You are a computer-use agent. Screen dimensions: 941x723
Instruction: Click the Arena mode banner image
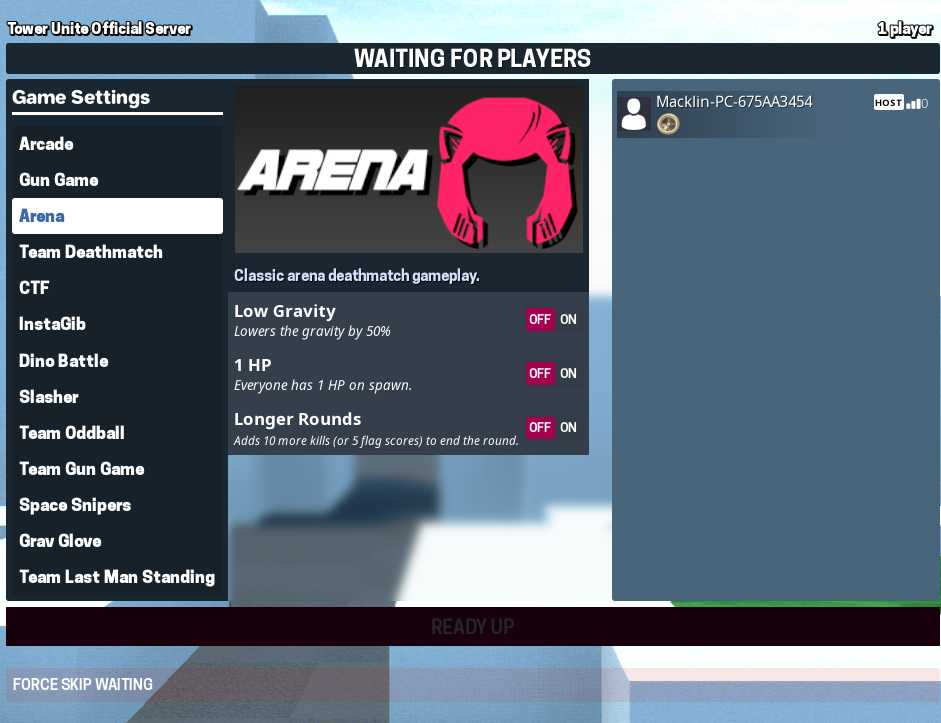(x=409, y=169)
